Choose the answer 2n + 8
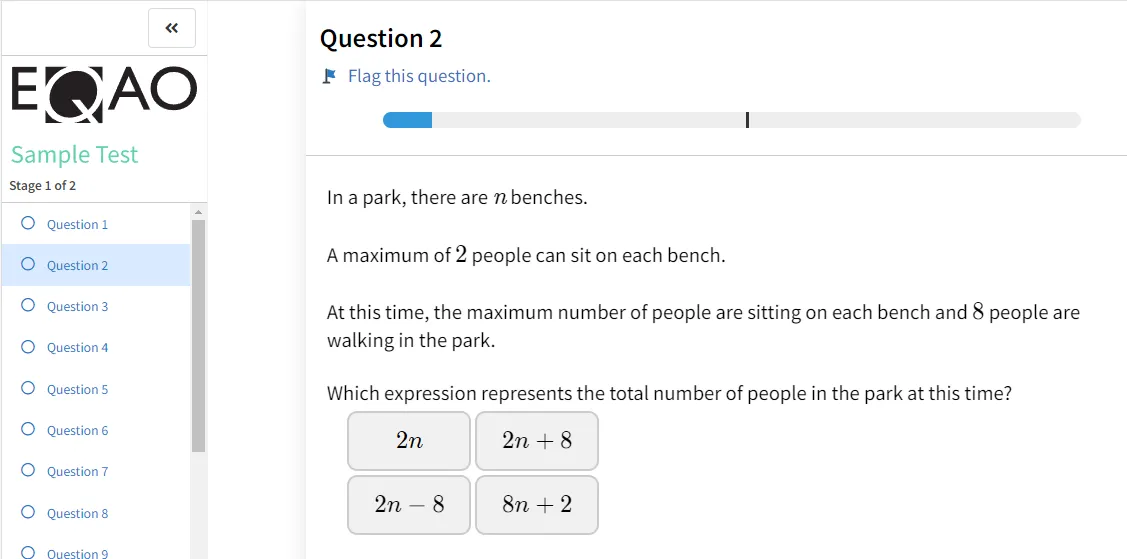Viewport: 1127px width, 559px height. click(x=537, y=441)
